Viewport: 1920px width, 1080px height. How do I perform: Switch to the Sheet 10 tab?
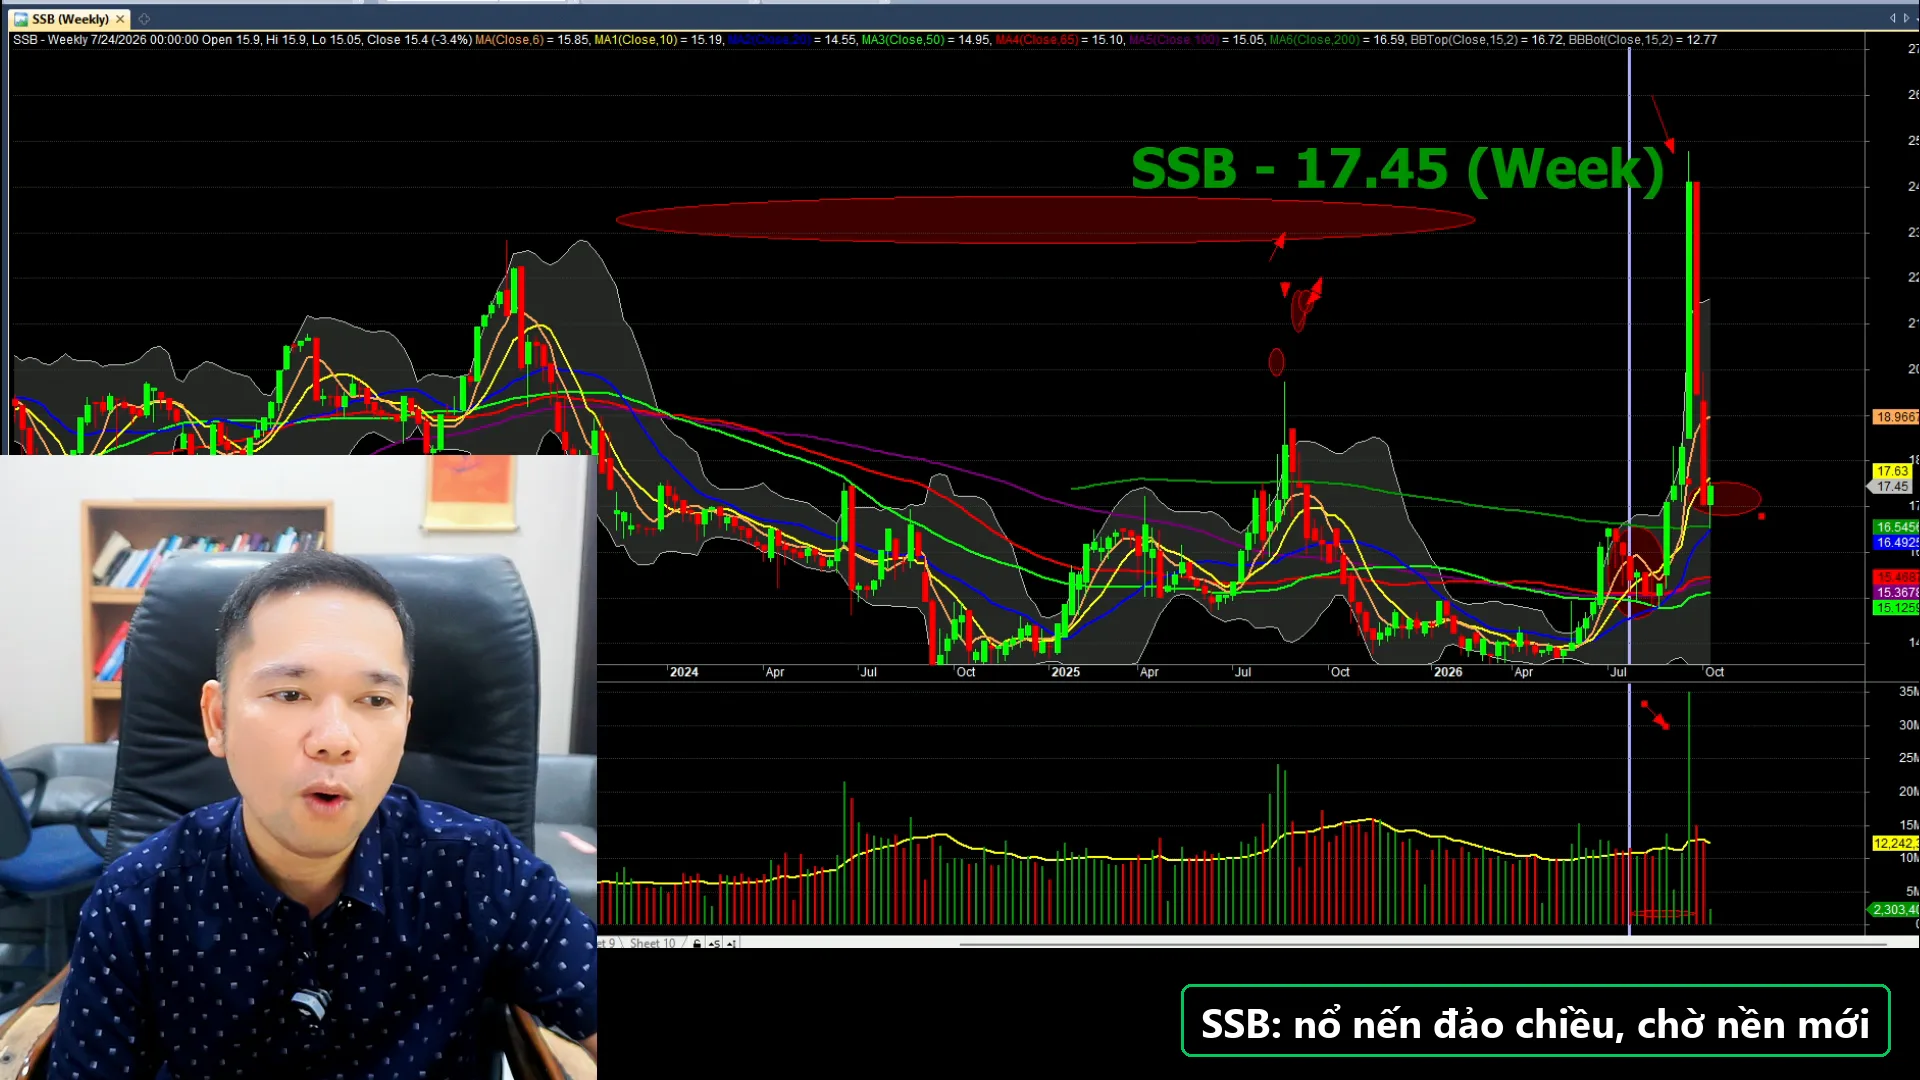point(652,943)
